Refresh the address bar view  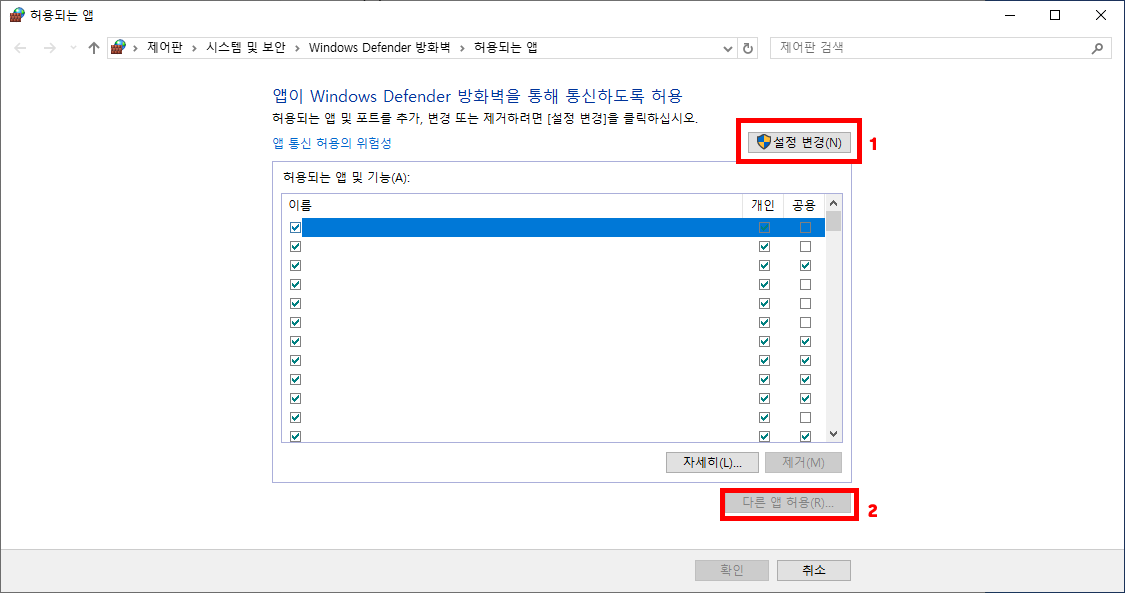(748, 48)
